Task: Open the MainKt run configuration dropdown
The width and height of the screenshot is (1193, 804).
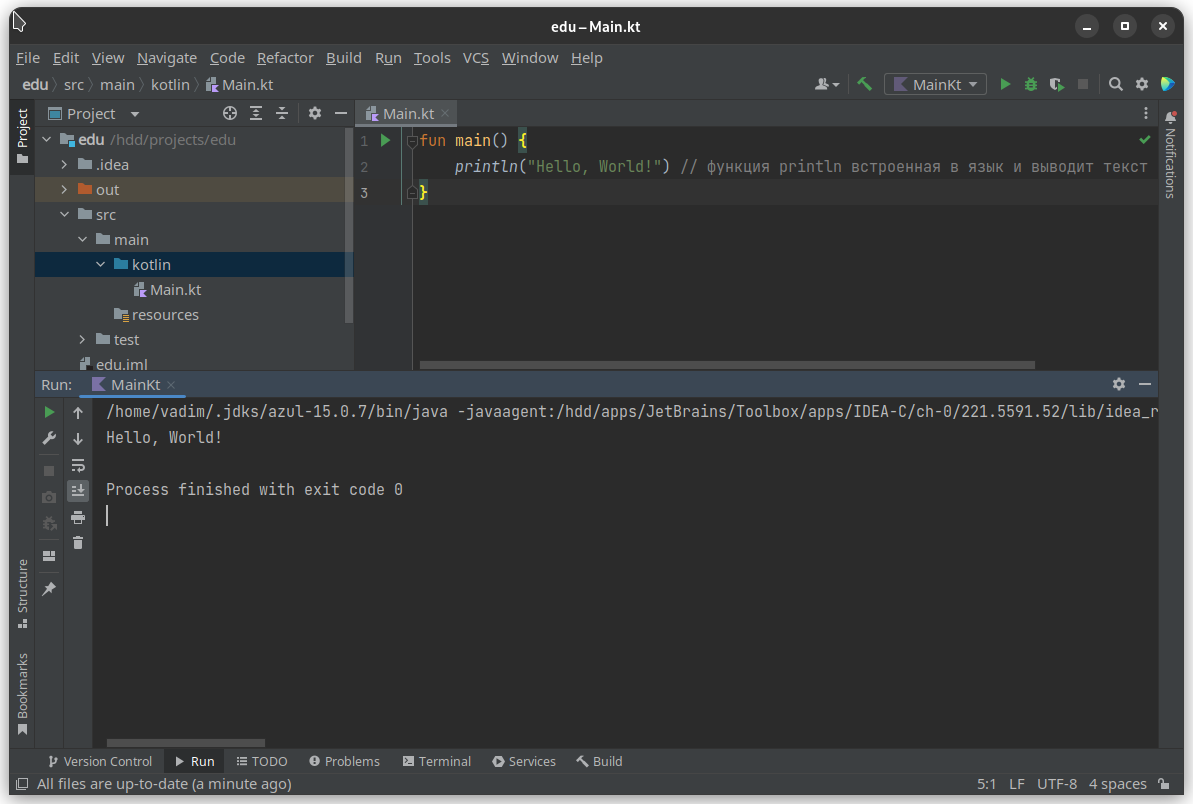Action: tap(935, 85)
